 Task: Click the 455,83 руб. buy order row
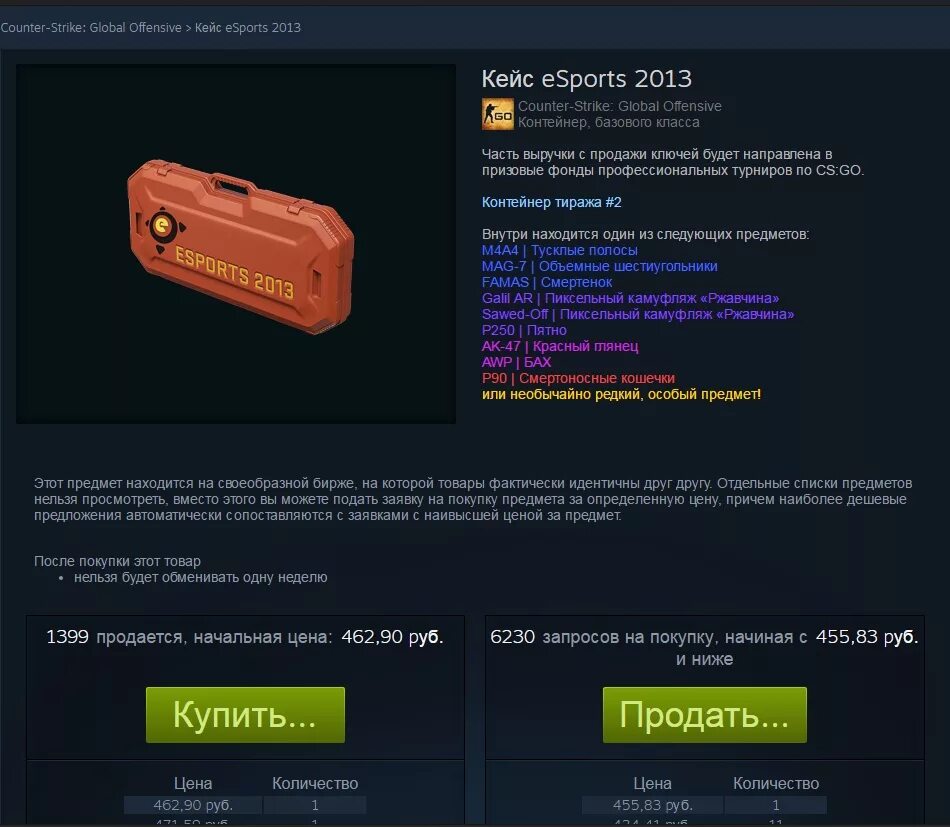click(x=704, y=805)
